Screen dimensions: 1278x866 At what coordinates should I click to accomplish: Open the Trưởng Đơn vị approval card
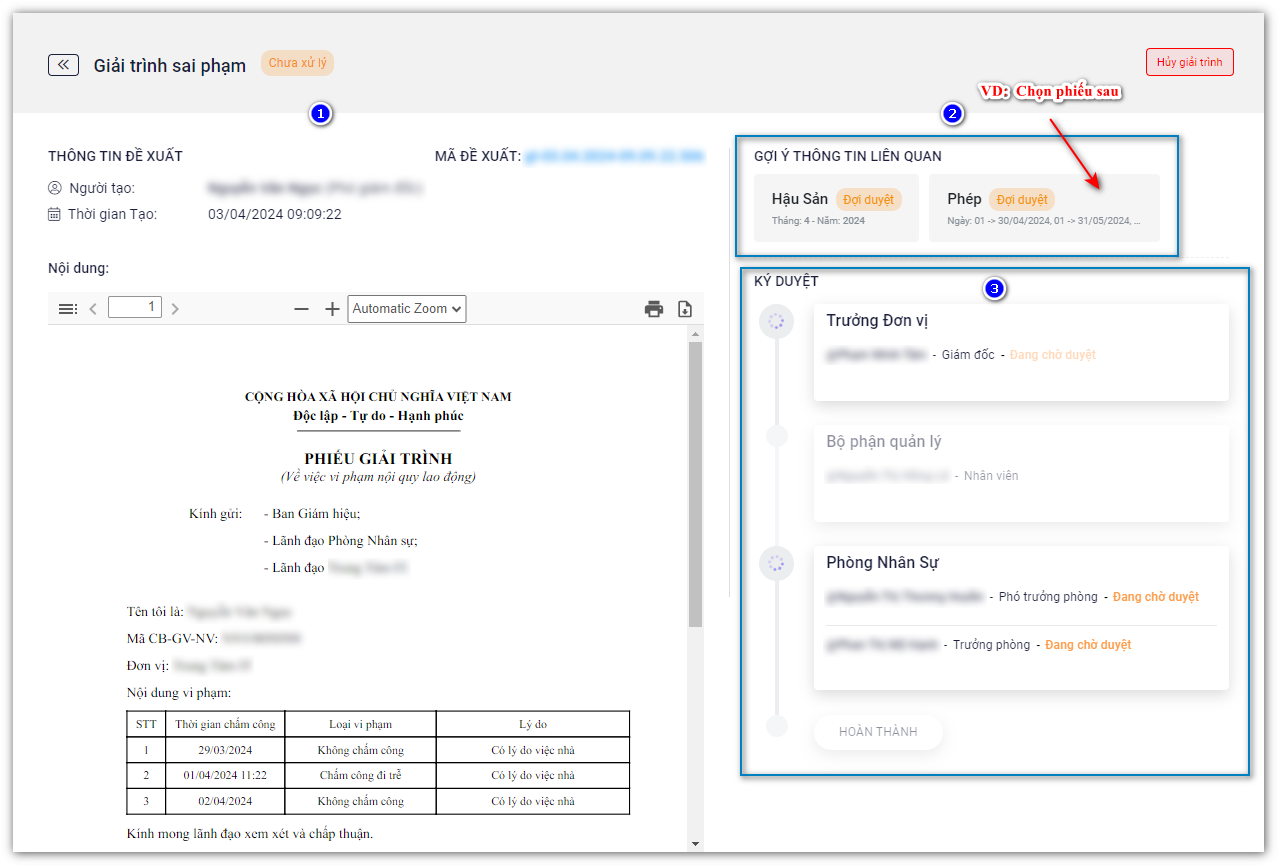[x=1020, y=352]
